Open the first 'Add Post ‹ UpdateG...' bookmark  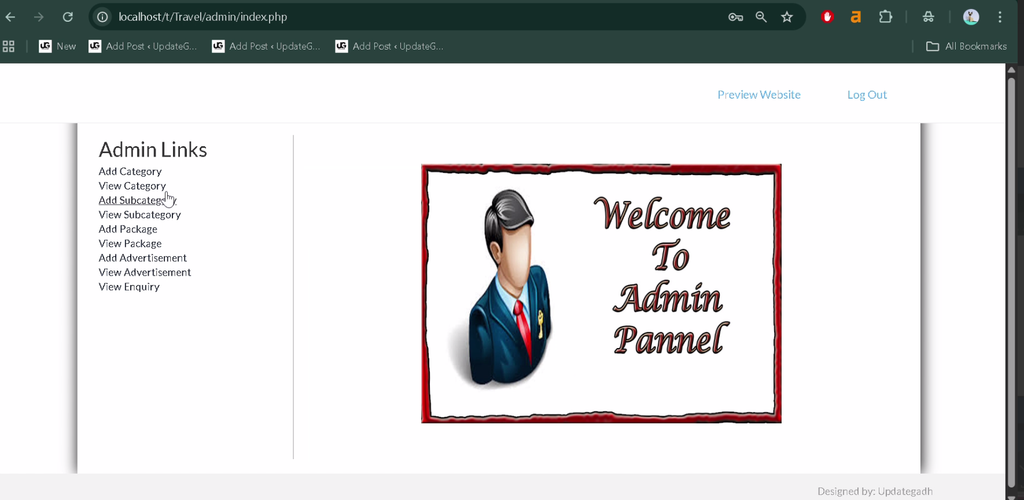(x=142, y=46)
